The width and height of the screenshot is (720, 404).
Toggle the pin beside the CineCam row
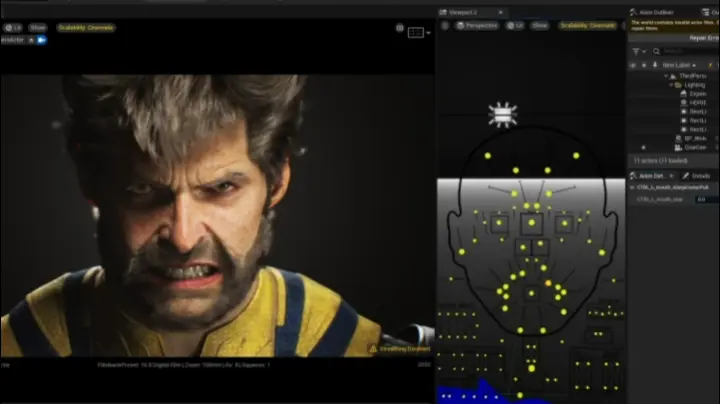(643, 147)
